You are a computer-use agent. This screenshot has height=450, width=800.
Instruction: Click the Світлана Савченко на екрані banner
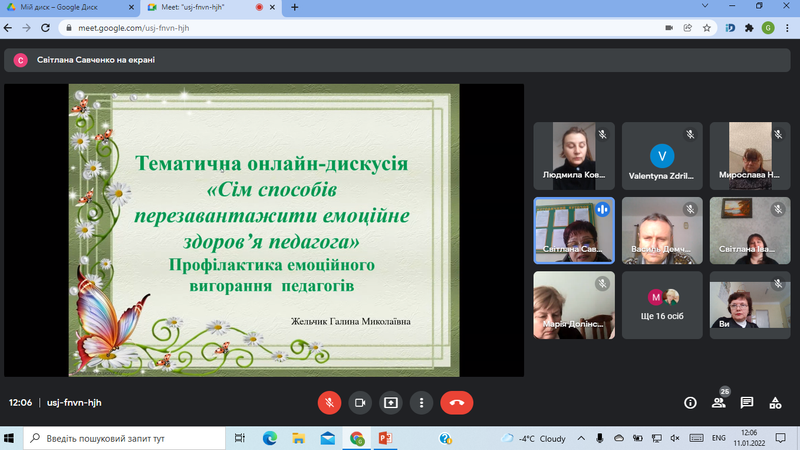[x=397, y=60]
